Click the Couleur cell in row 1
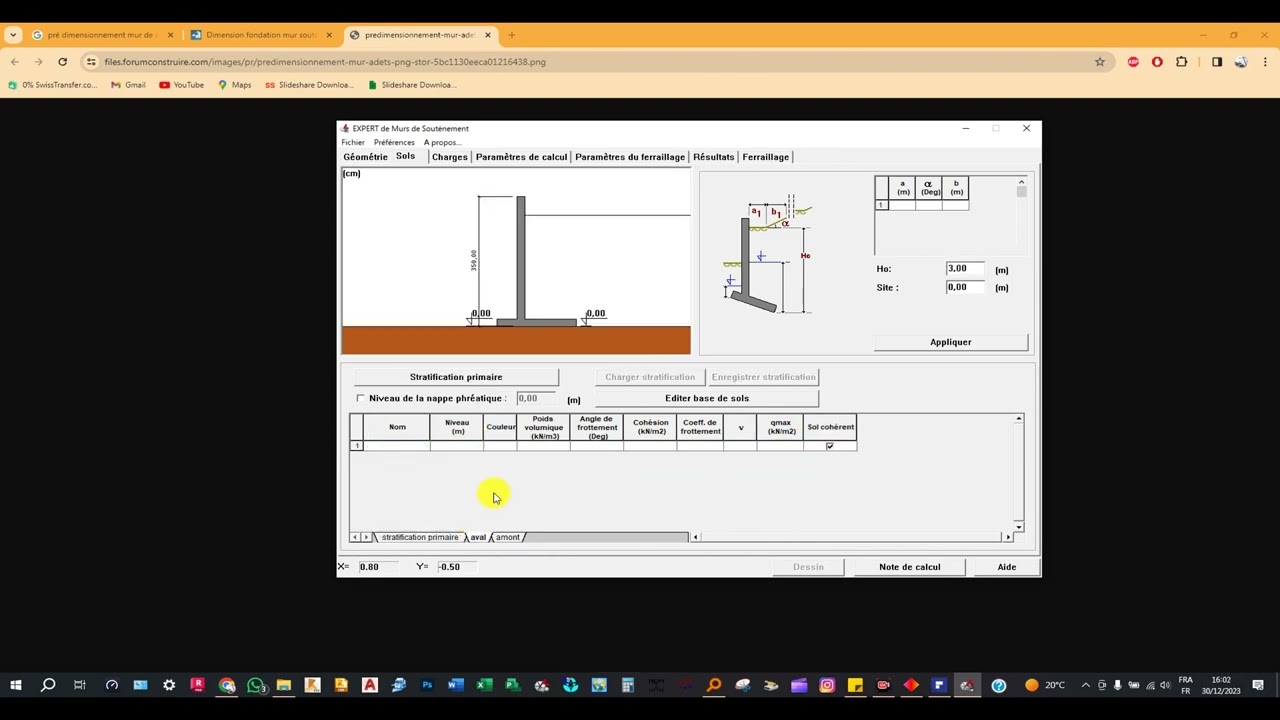The height and width of the screenshot is (720, 1280). pos(500,446)
